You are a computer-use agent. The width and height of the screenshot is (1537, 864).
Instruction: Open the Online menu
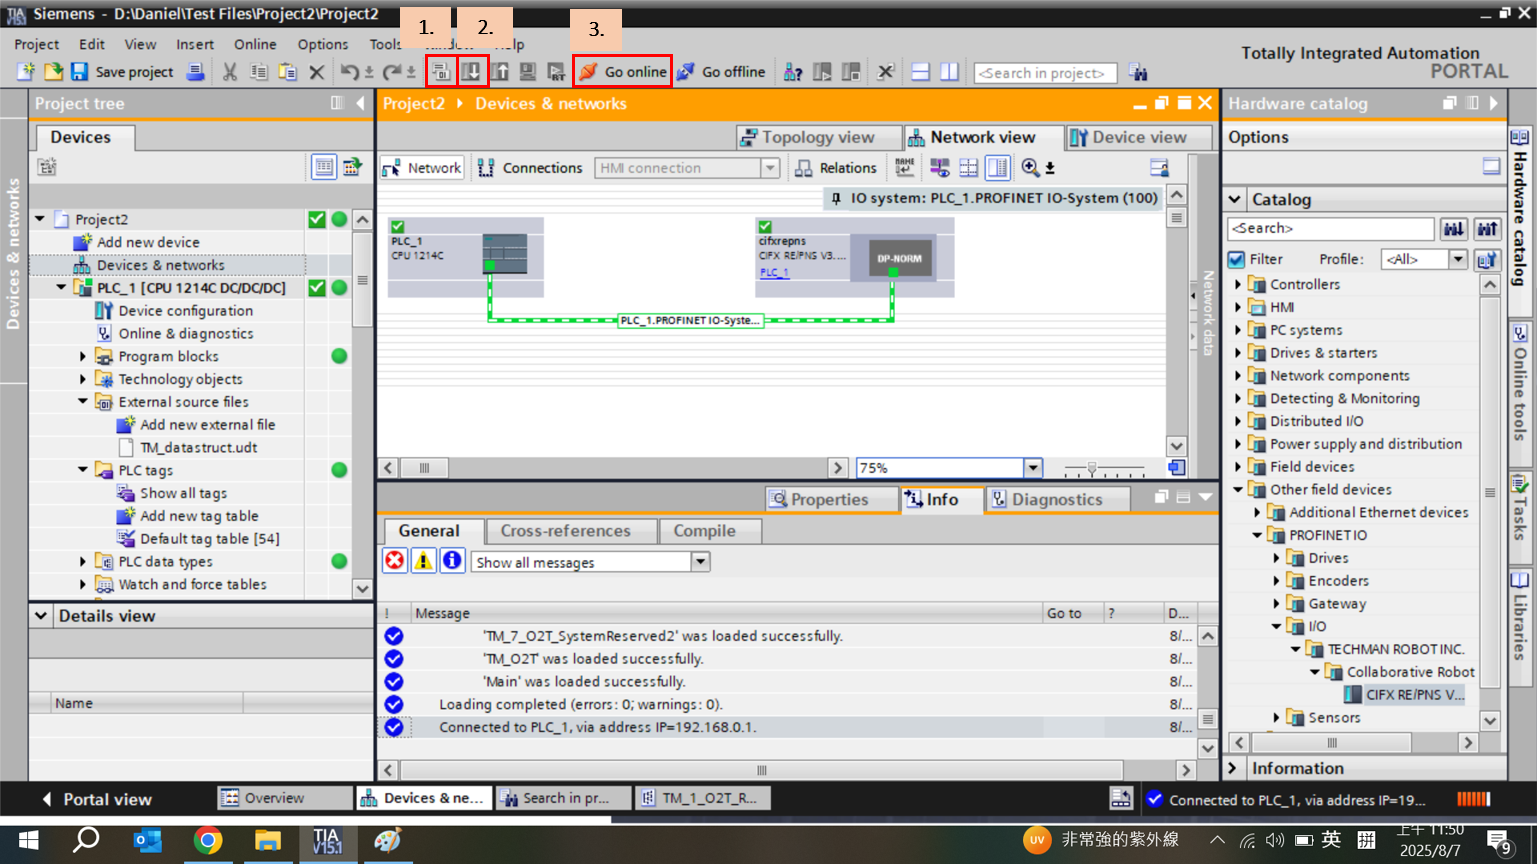coord(255,44)
